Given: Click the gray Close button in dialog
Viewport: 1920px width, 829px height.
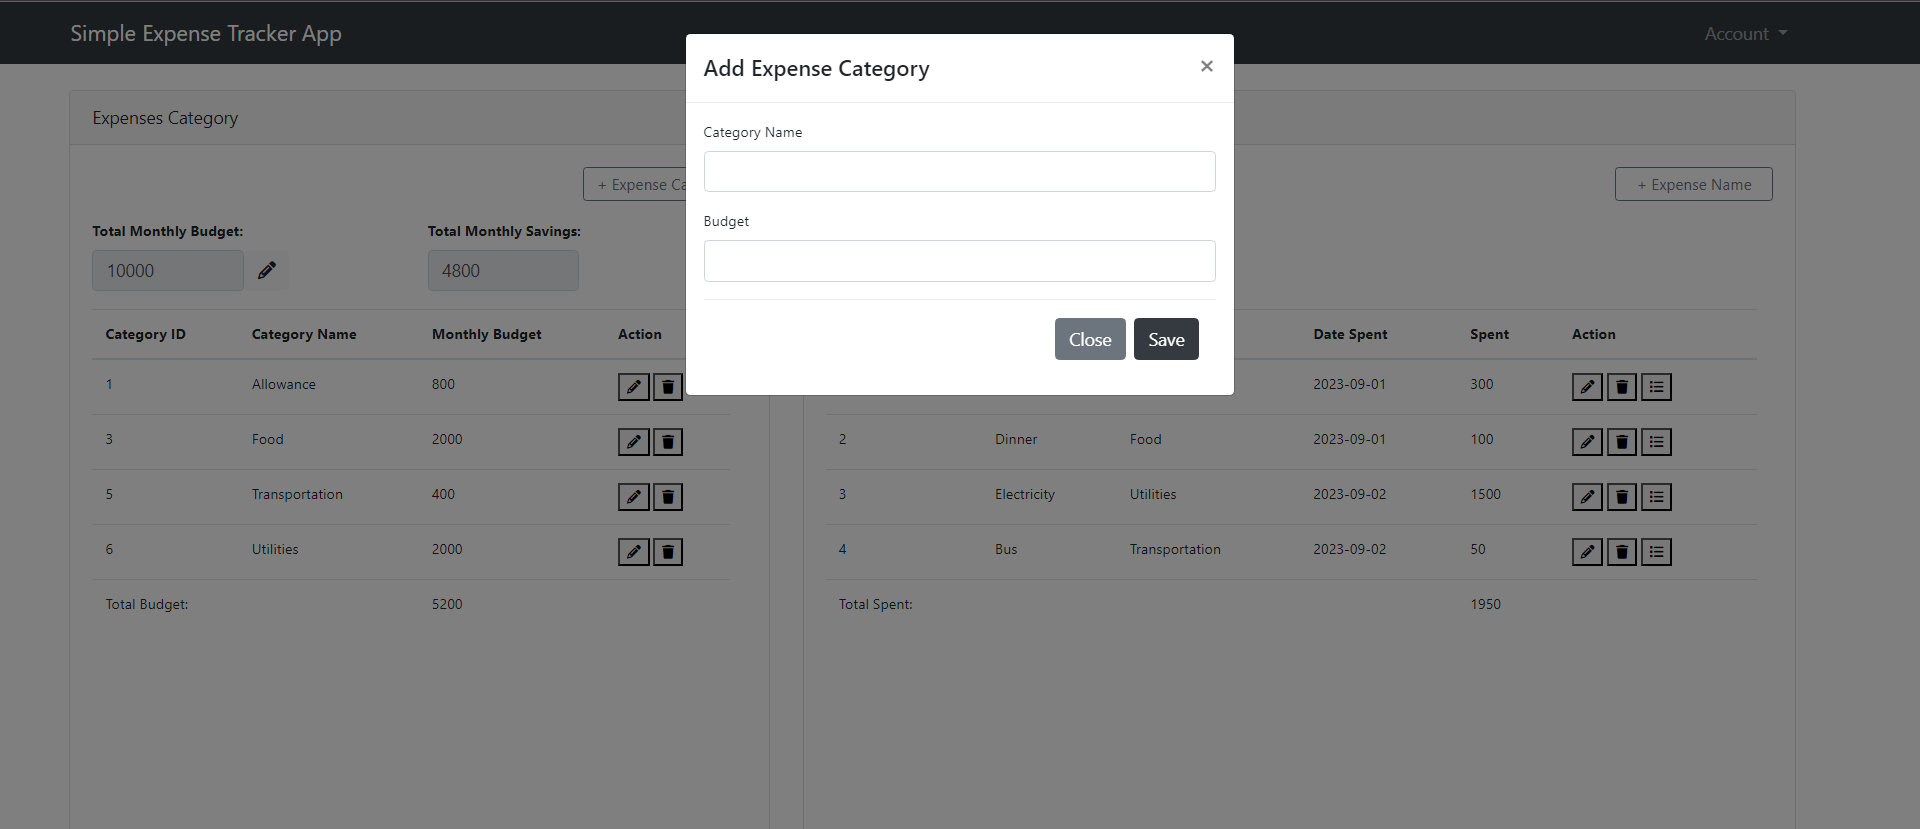Looking at the screenshot, I should click(x=1090, y=339).
